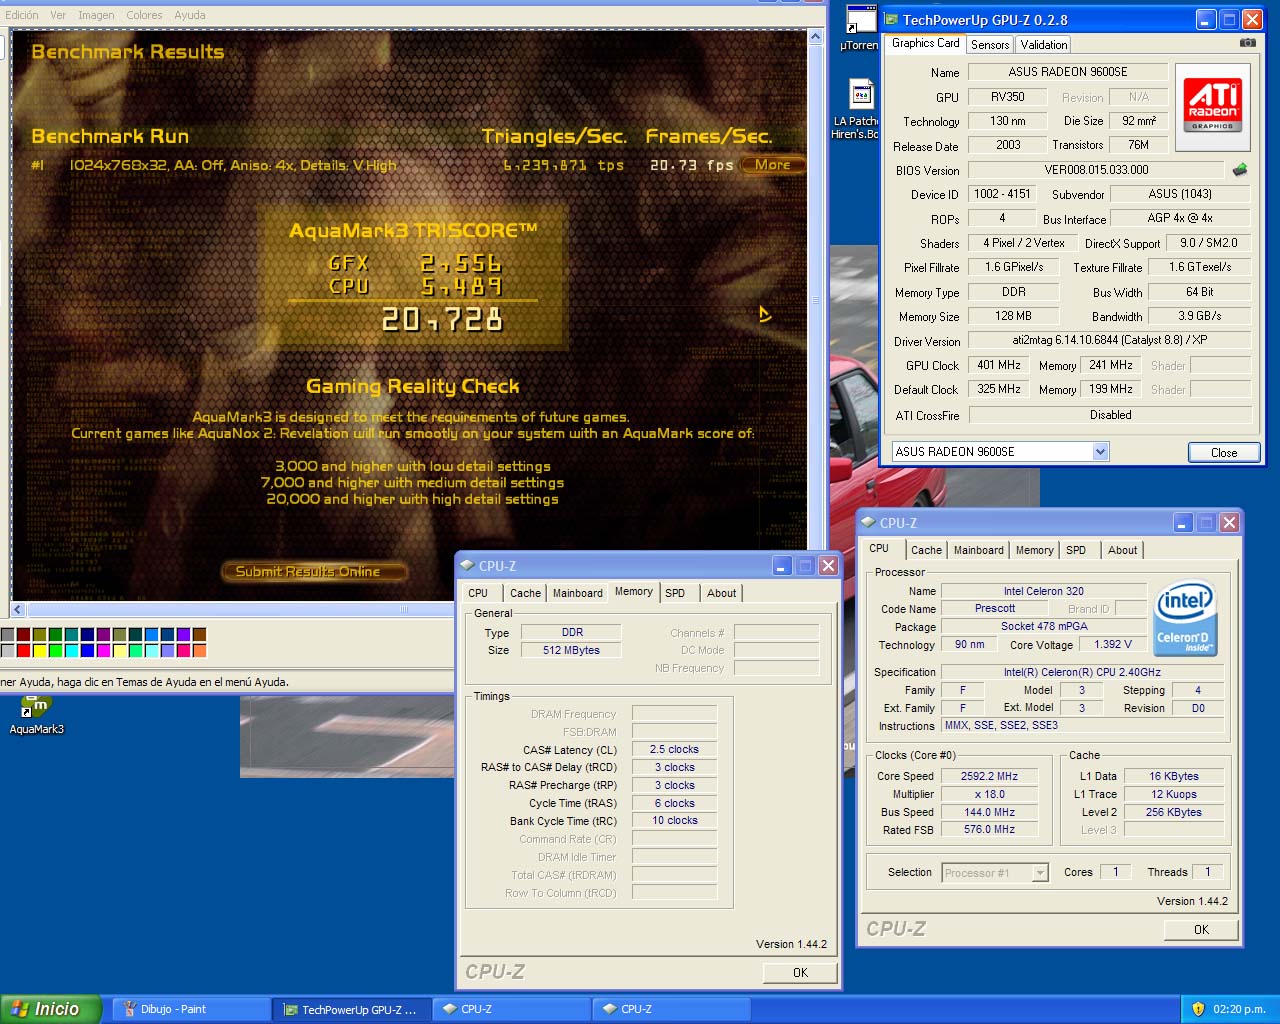Close the CPU-Z Memory window with X

(x=828, y=566)
